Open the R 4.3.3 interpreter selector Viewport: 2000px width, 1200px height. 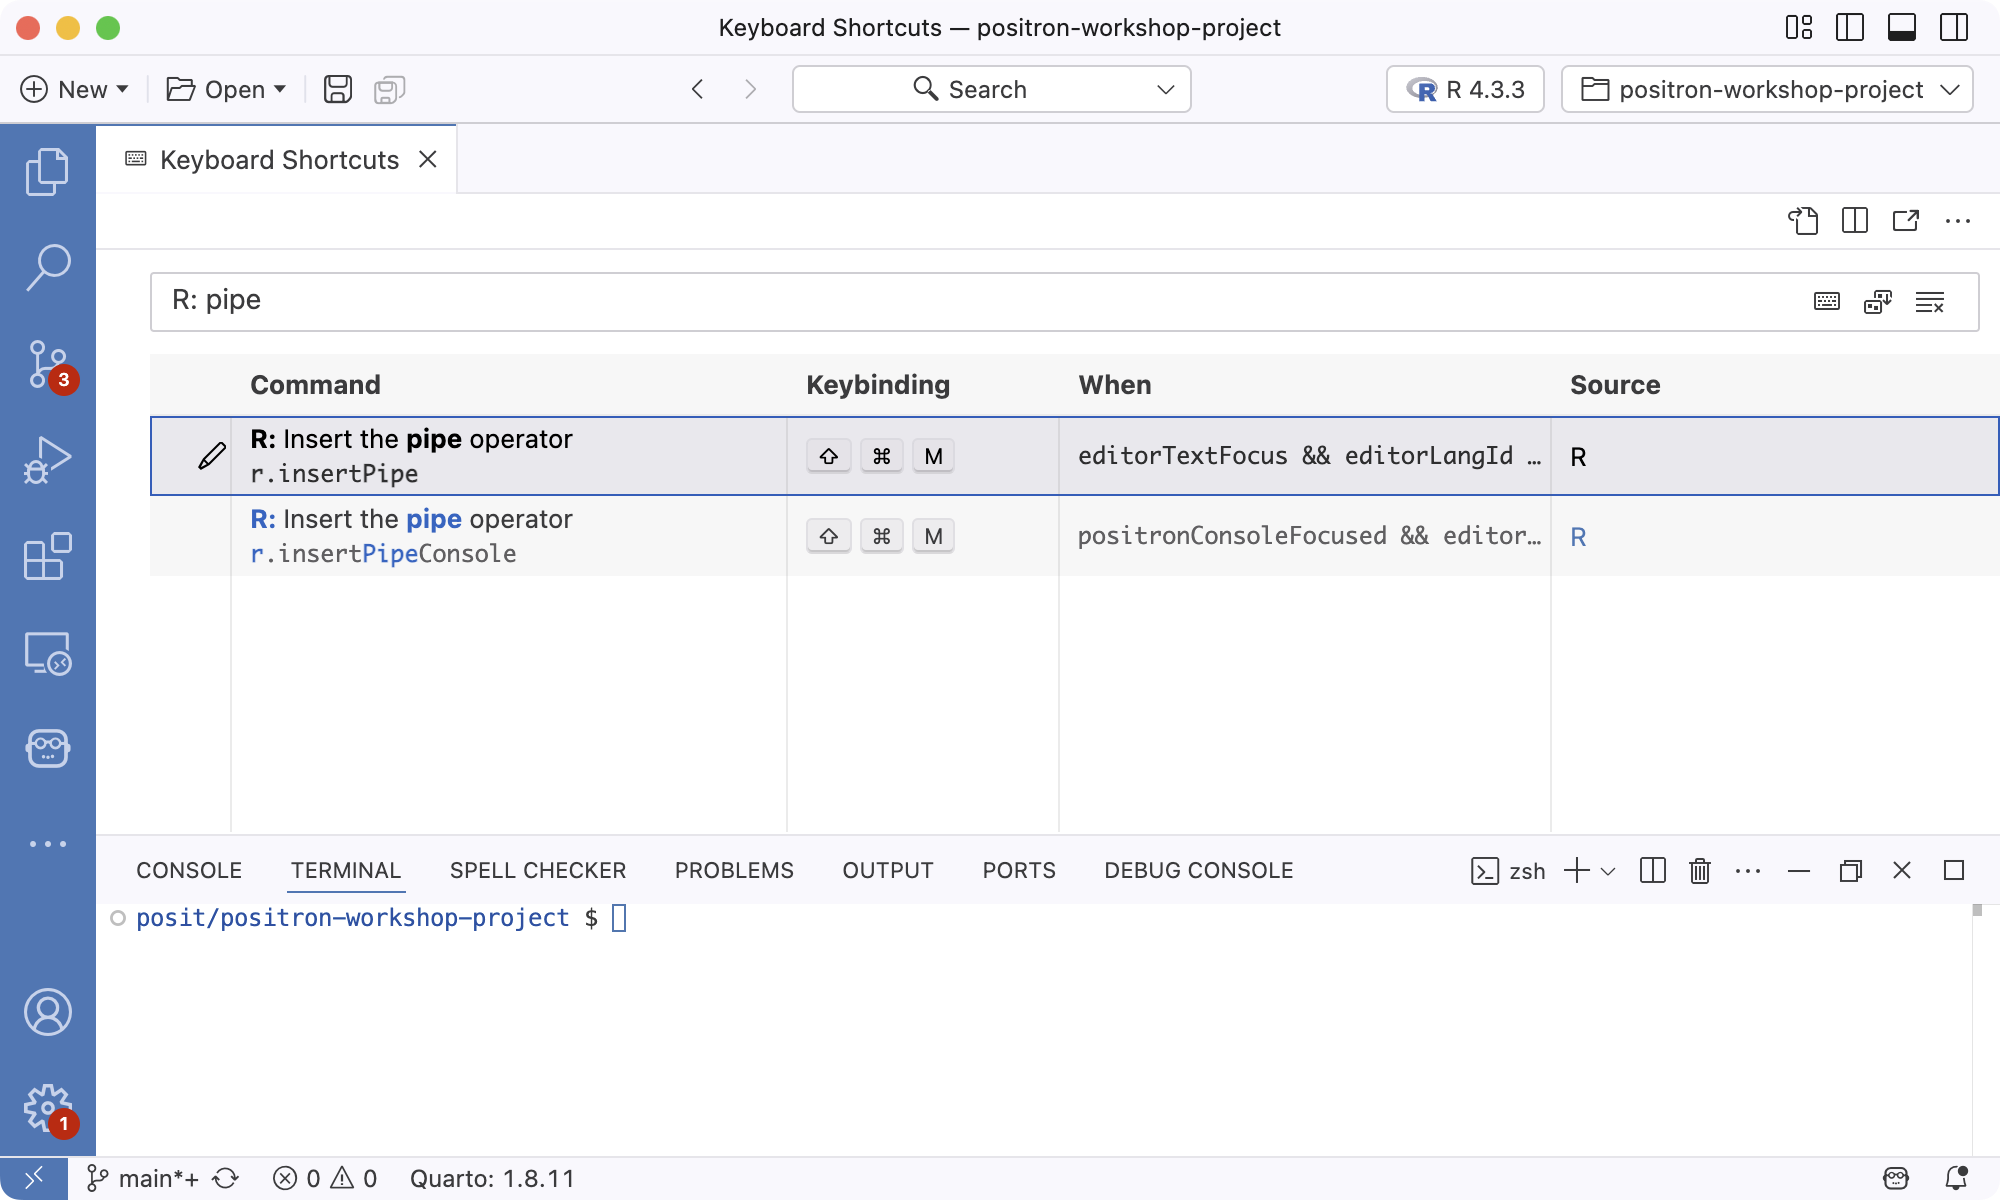1465,89
